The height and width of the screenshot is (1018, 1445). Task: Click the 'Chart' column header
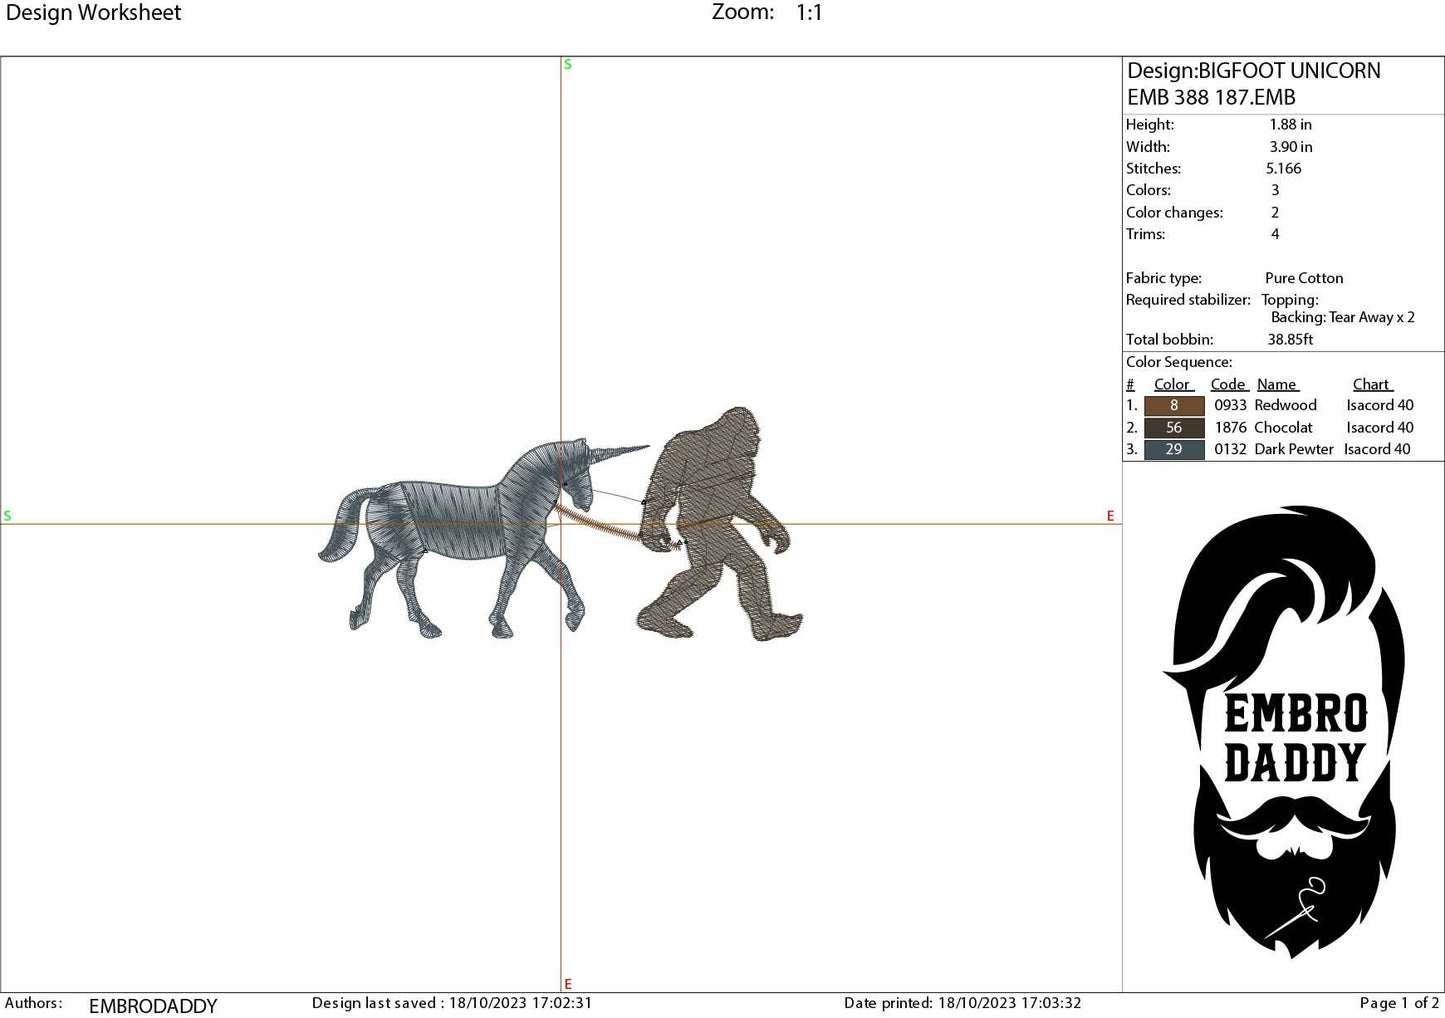coord(1372,384)
